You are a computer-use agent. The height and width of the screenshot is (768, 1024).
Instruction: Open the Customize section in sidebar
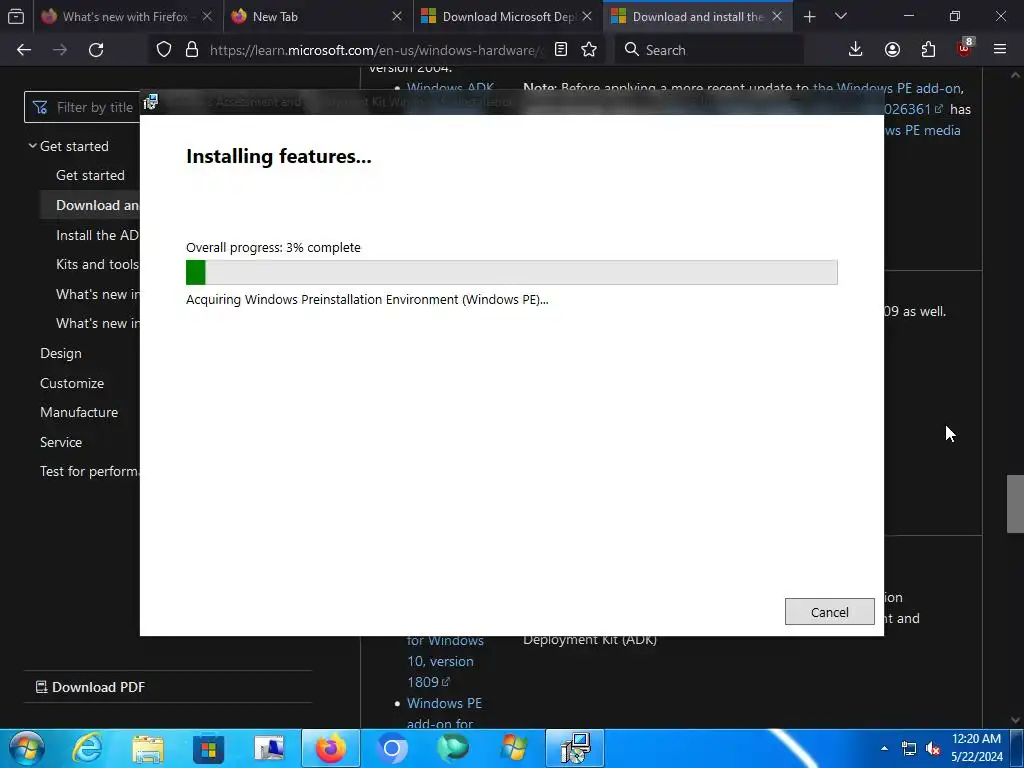72,383
